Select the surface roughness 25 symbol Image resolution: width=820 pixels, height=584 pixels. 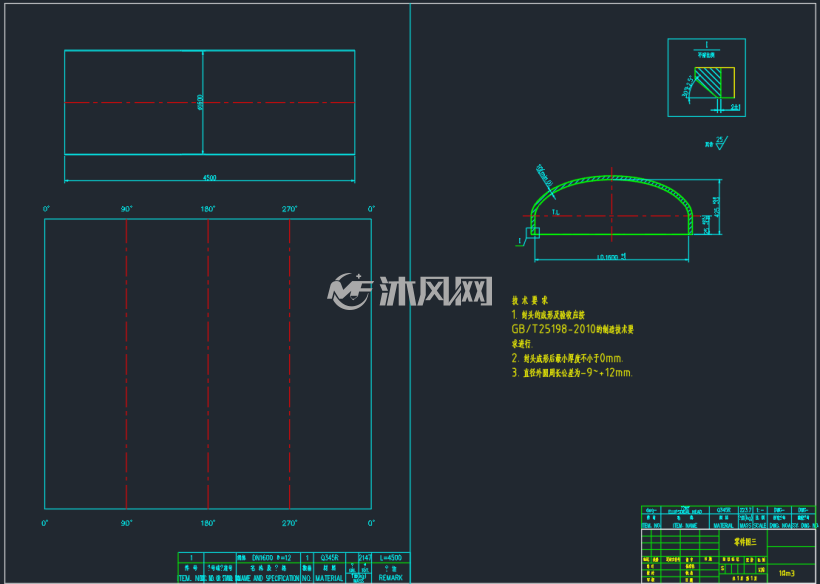[722, 142]
